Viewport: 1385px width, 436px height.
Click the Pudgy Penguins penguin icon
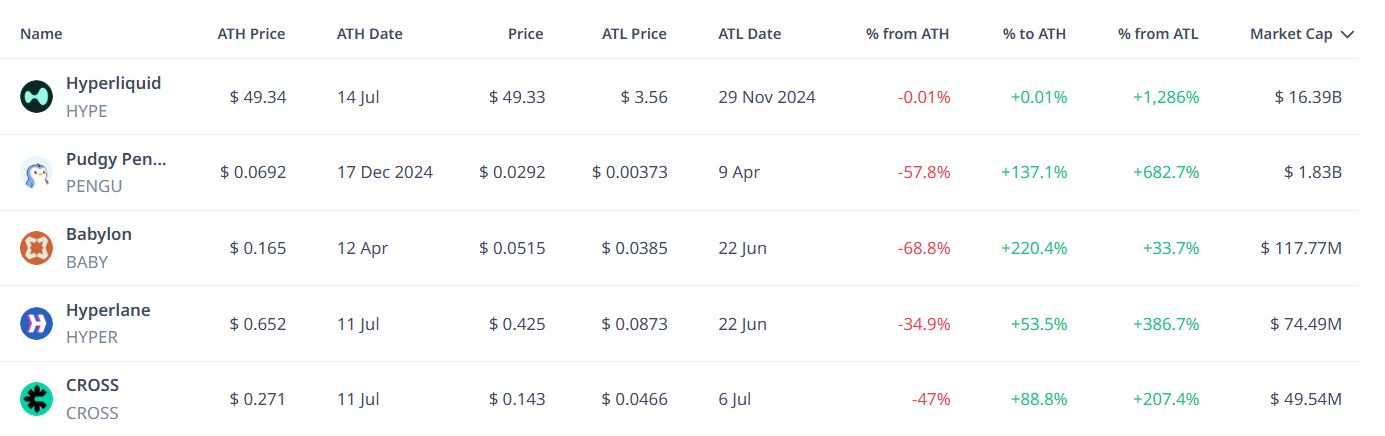tap(36, 173)
